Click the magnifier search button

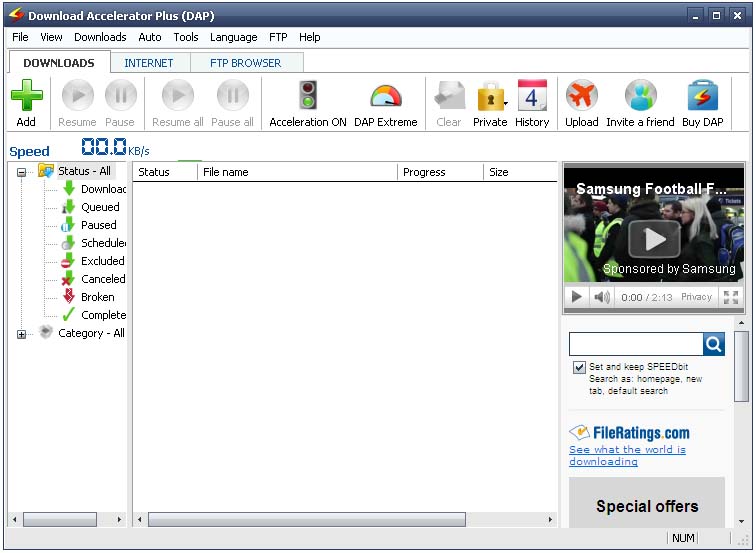pyautogui.click(x=714, y=344)
